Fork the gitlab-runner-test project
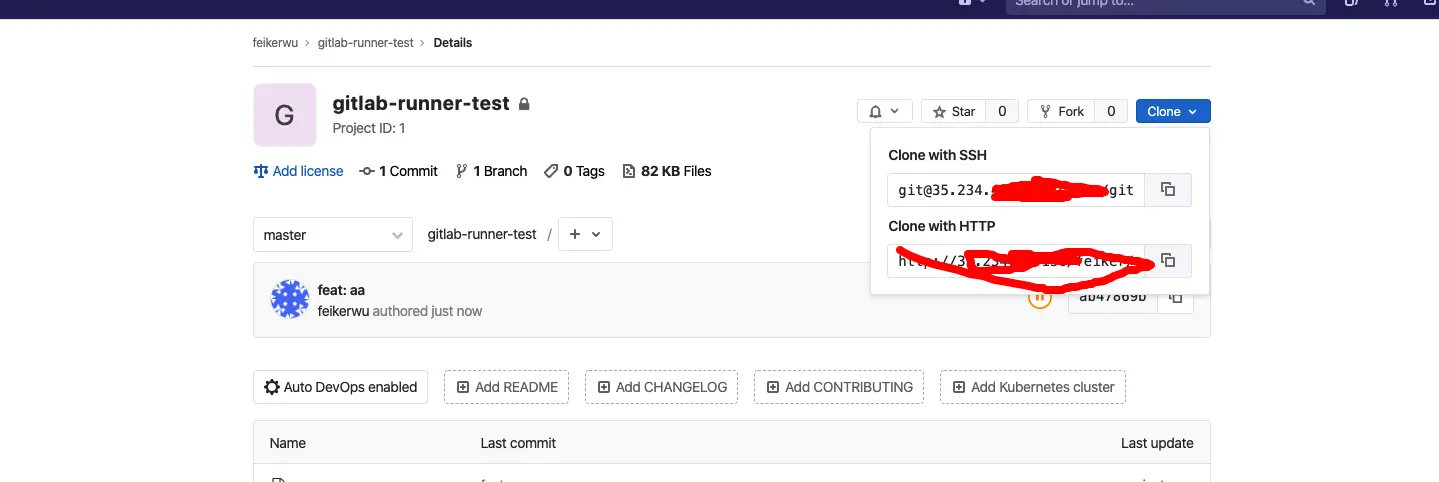The height and width of the screenshot is (482, 1439). [1061, 112]
